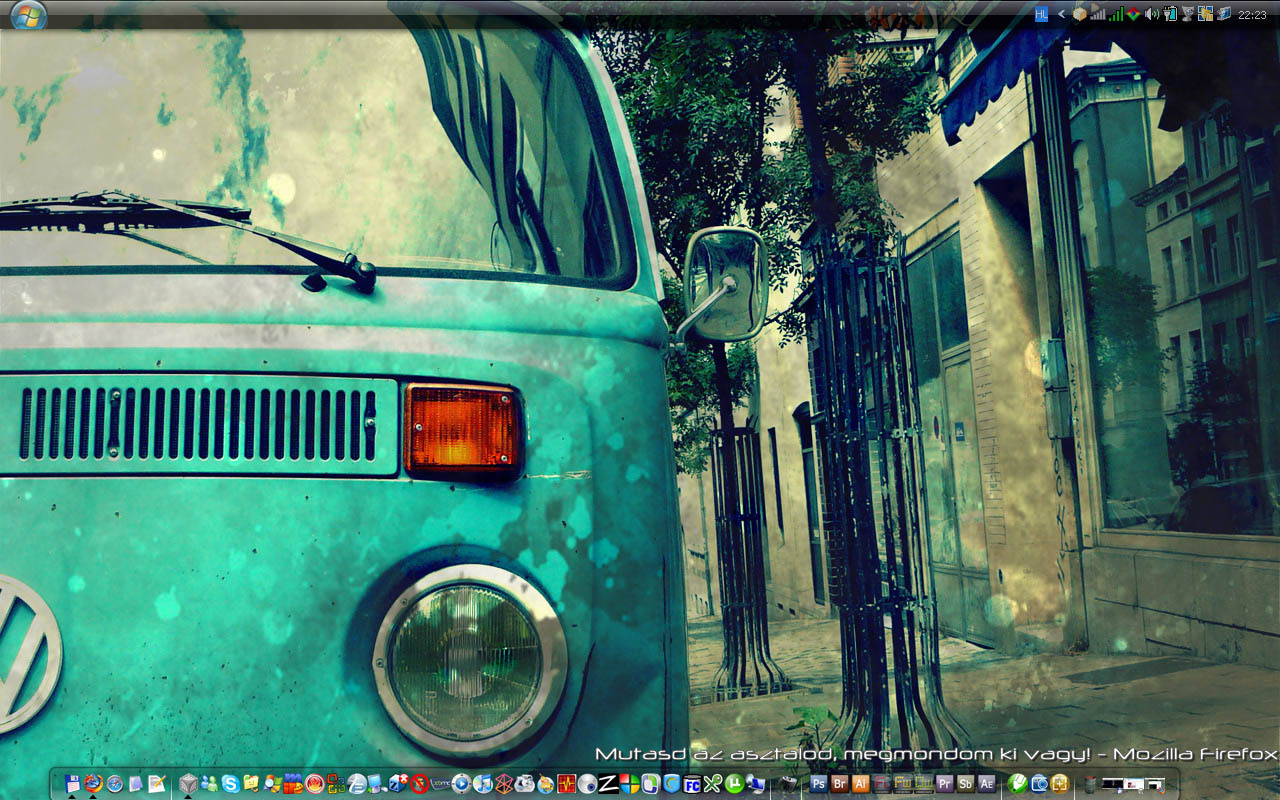The height and width of the screenshot is (800, 1280).
Task: Open the yellow screen capture icon
Action: [1059, 783]
